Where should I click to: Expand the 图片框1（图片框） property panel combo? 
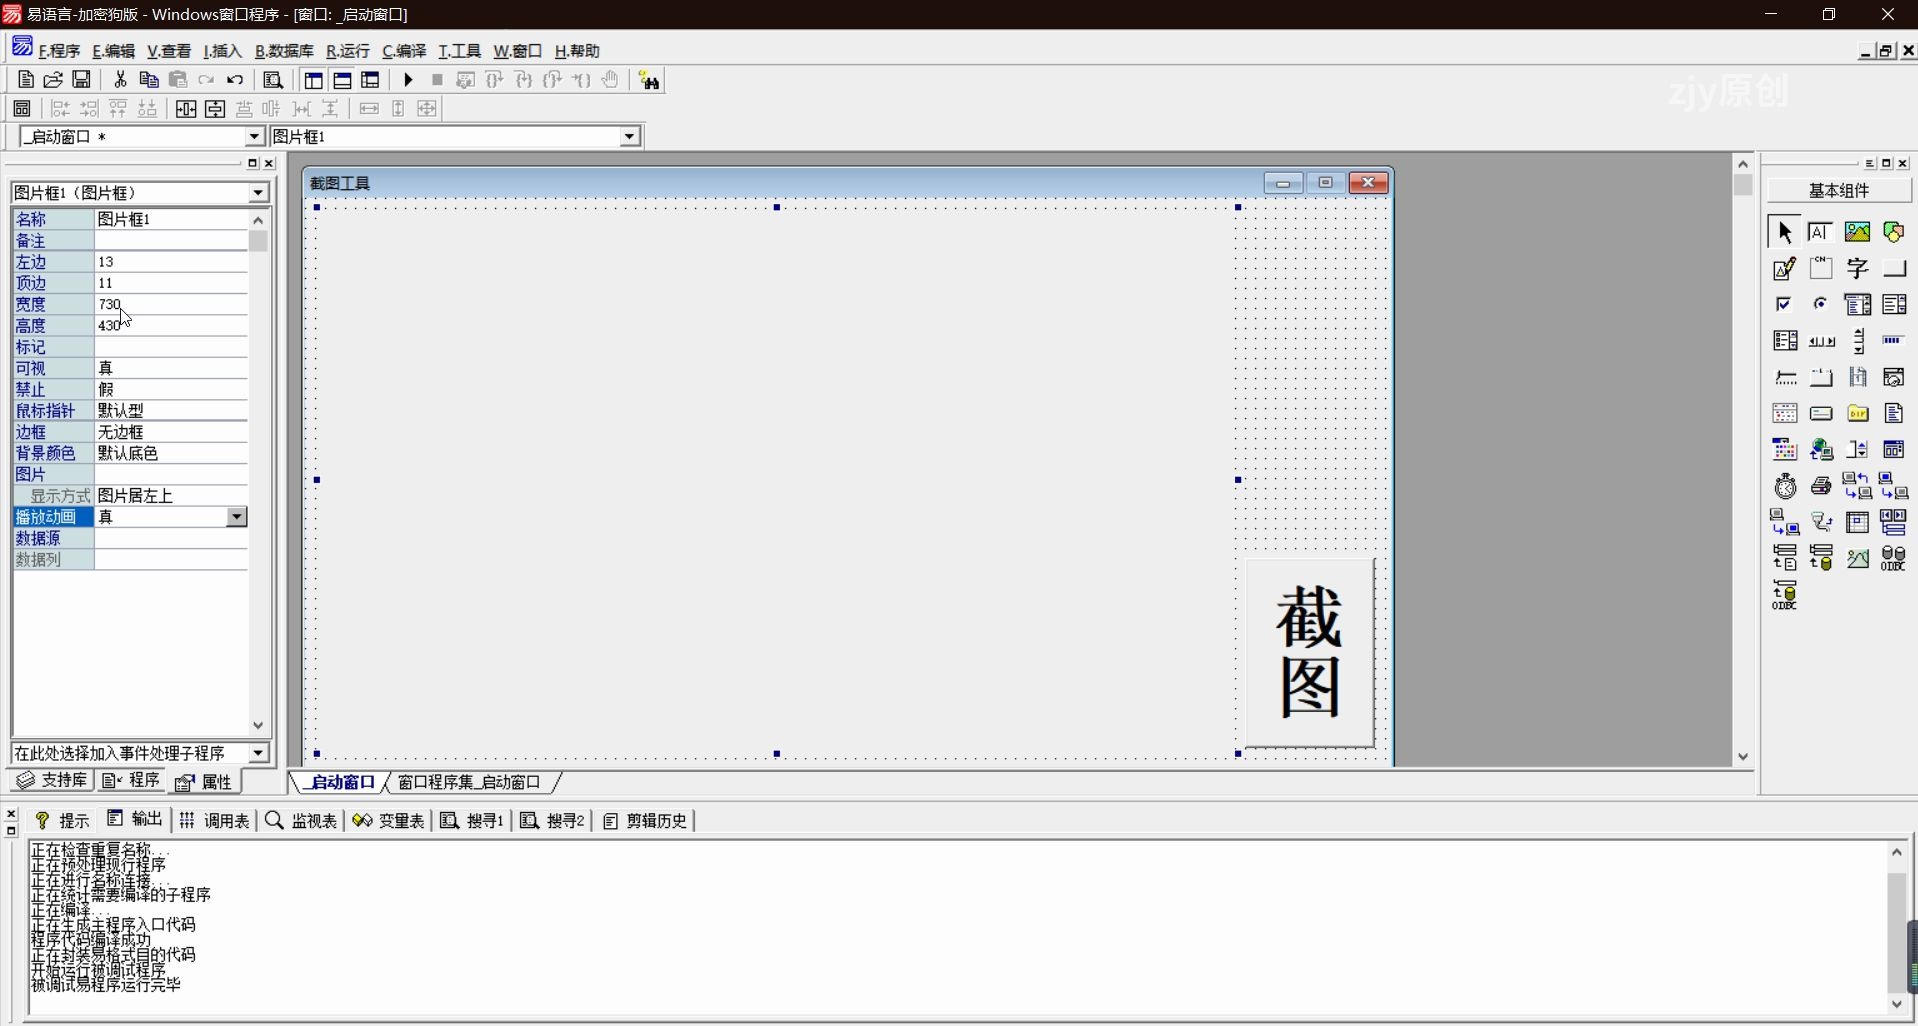(258, 192)
